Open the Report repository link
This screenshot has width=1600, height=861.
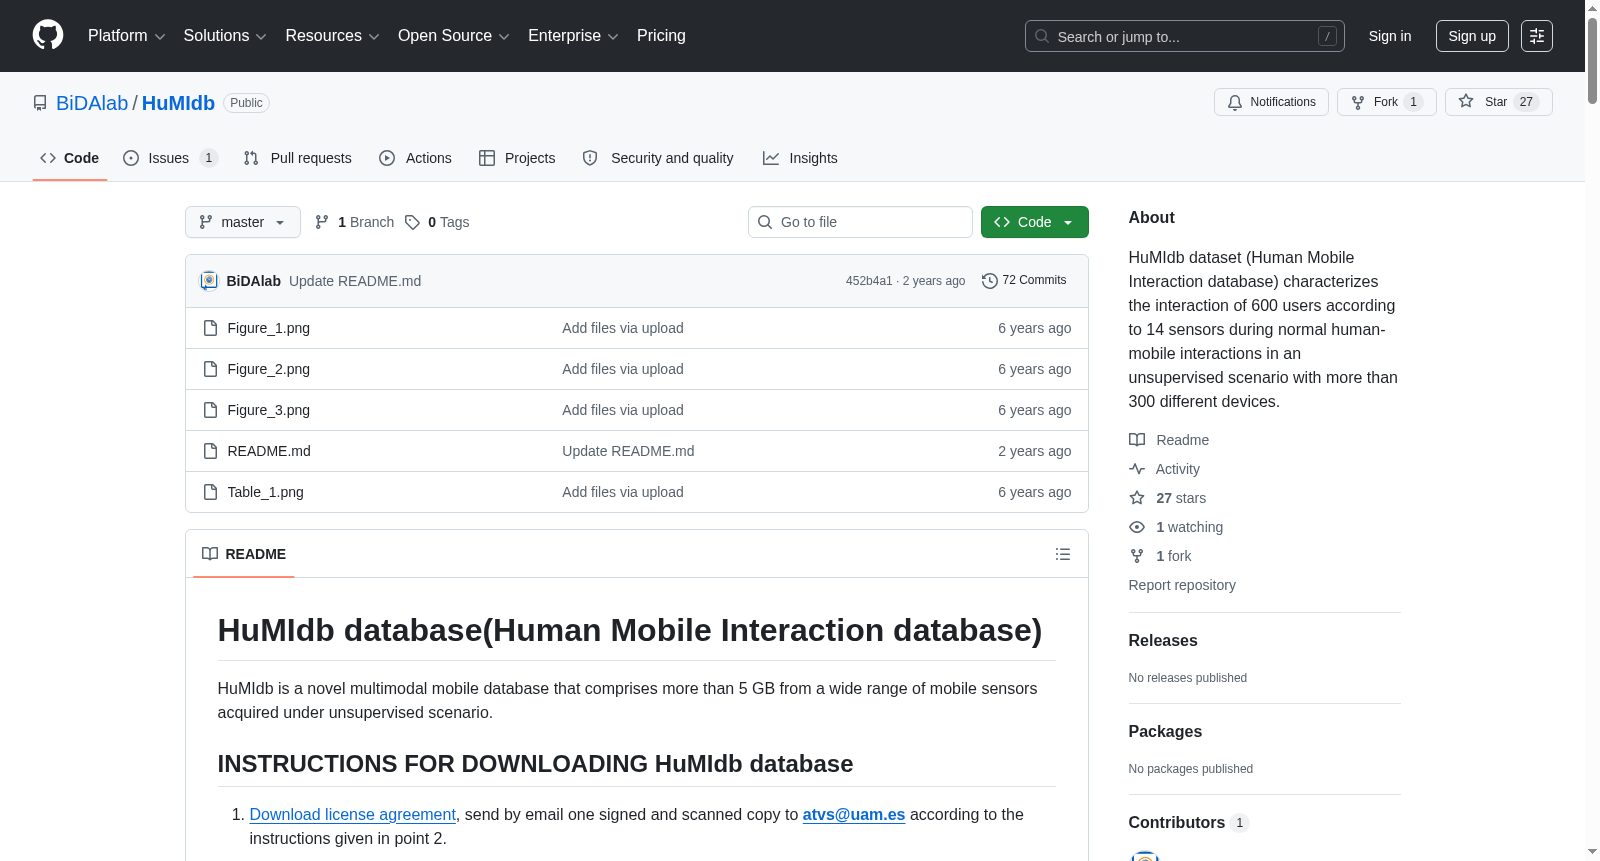[1182, 585]
